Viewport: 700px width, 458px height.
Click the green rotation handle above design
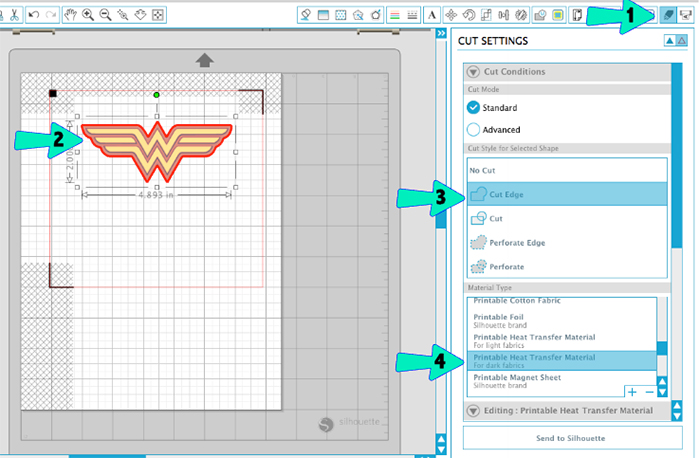point(156,95)
